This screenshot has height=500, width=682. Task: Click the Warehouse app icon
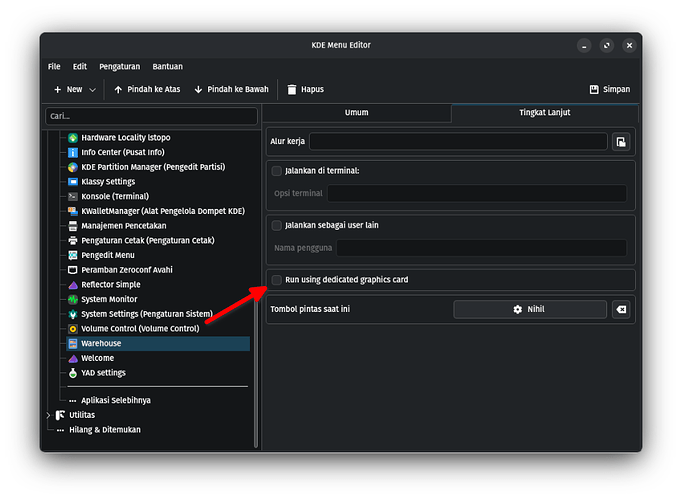tap(73, 343)
